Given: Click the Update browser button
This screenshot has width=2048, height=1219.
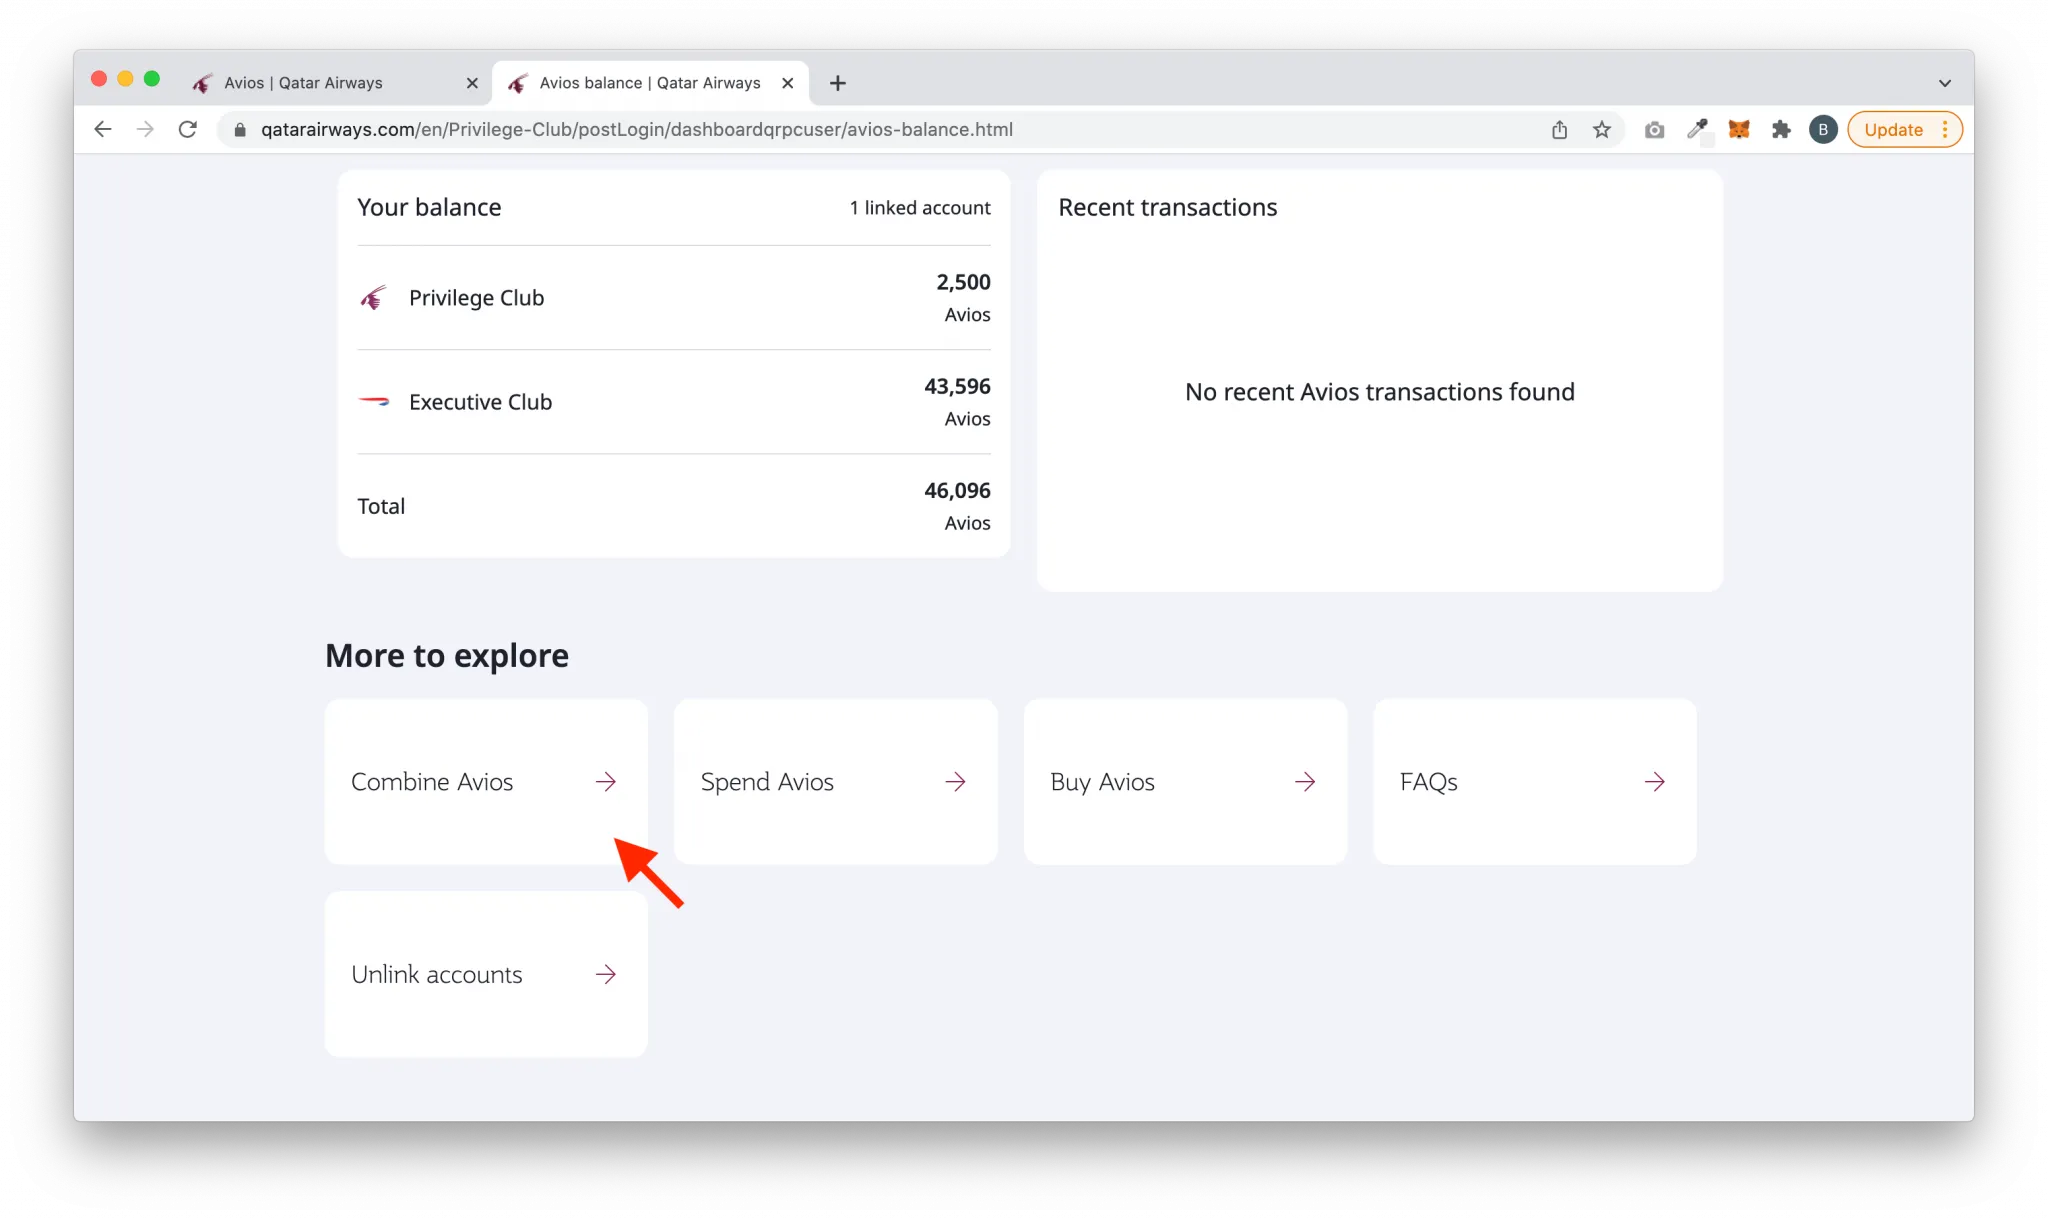Looking at the screenshot, I should click(x=1904, y=130).
